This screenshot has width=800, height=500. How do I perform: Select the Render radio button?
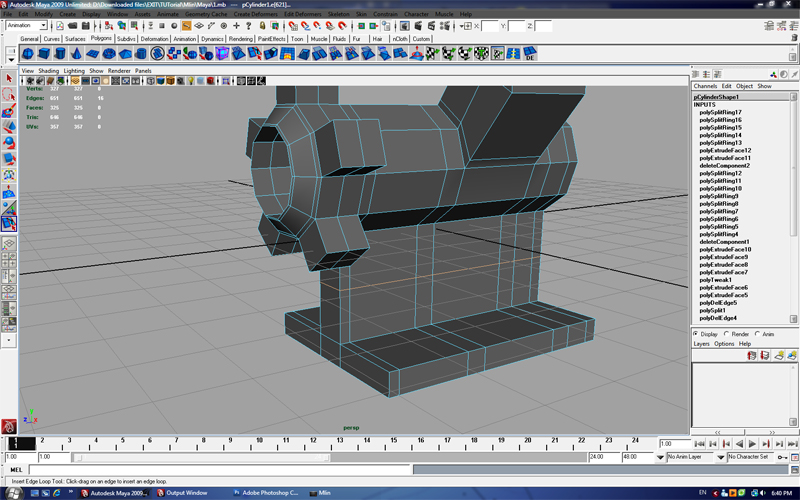click(728, 334)
